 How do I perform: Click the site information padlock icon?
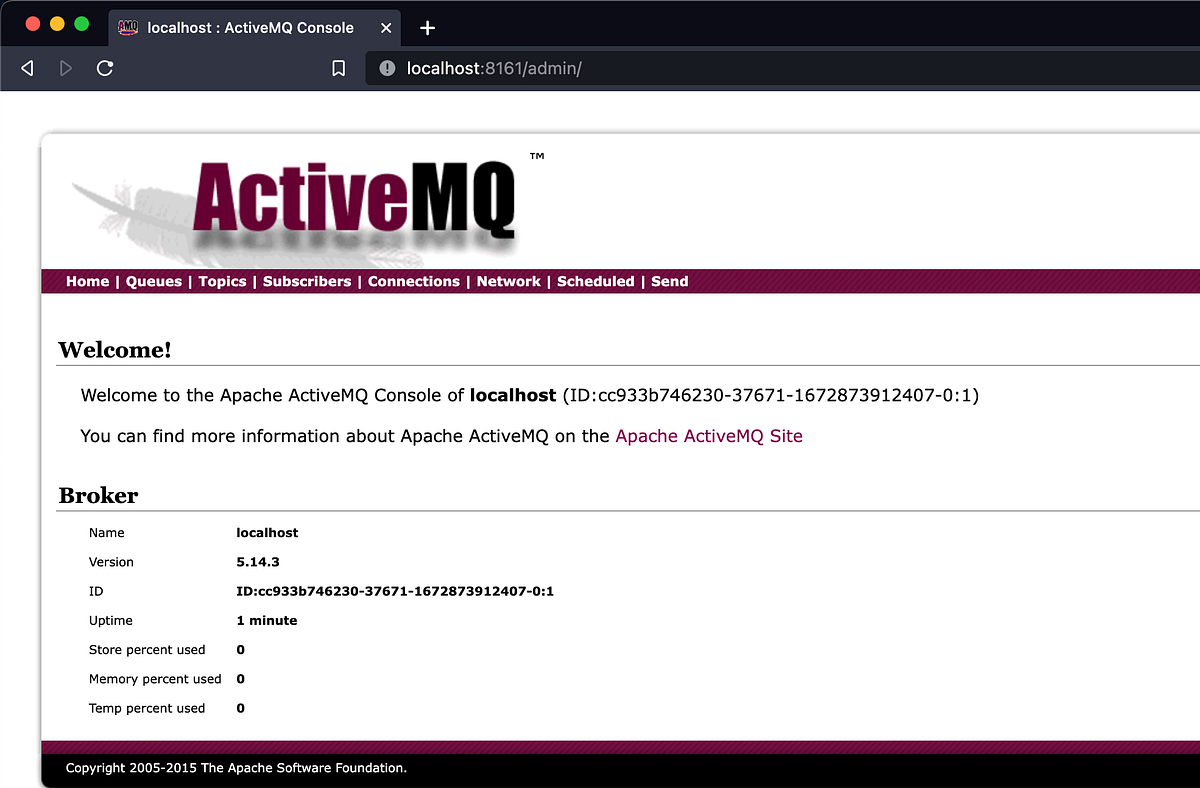[386, 68]
